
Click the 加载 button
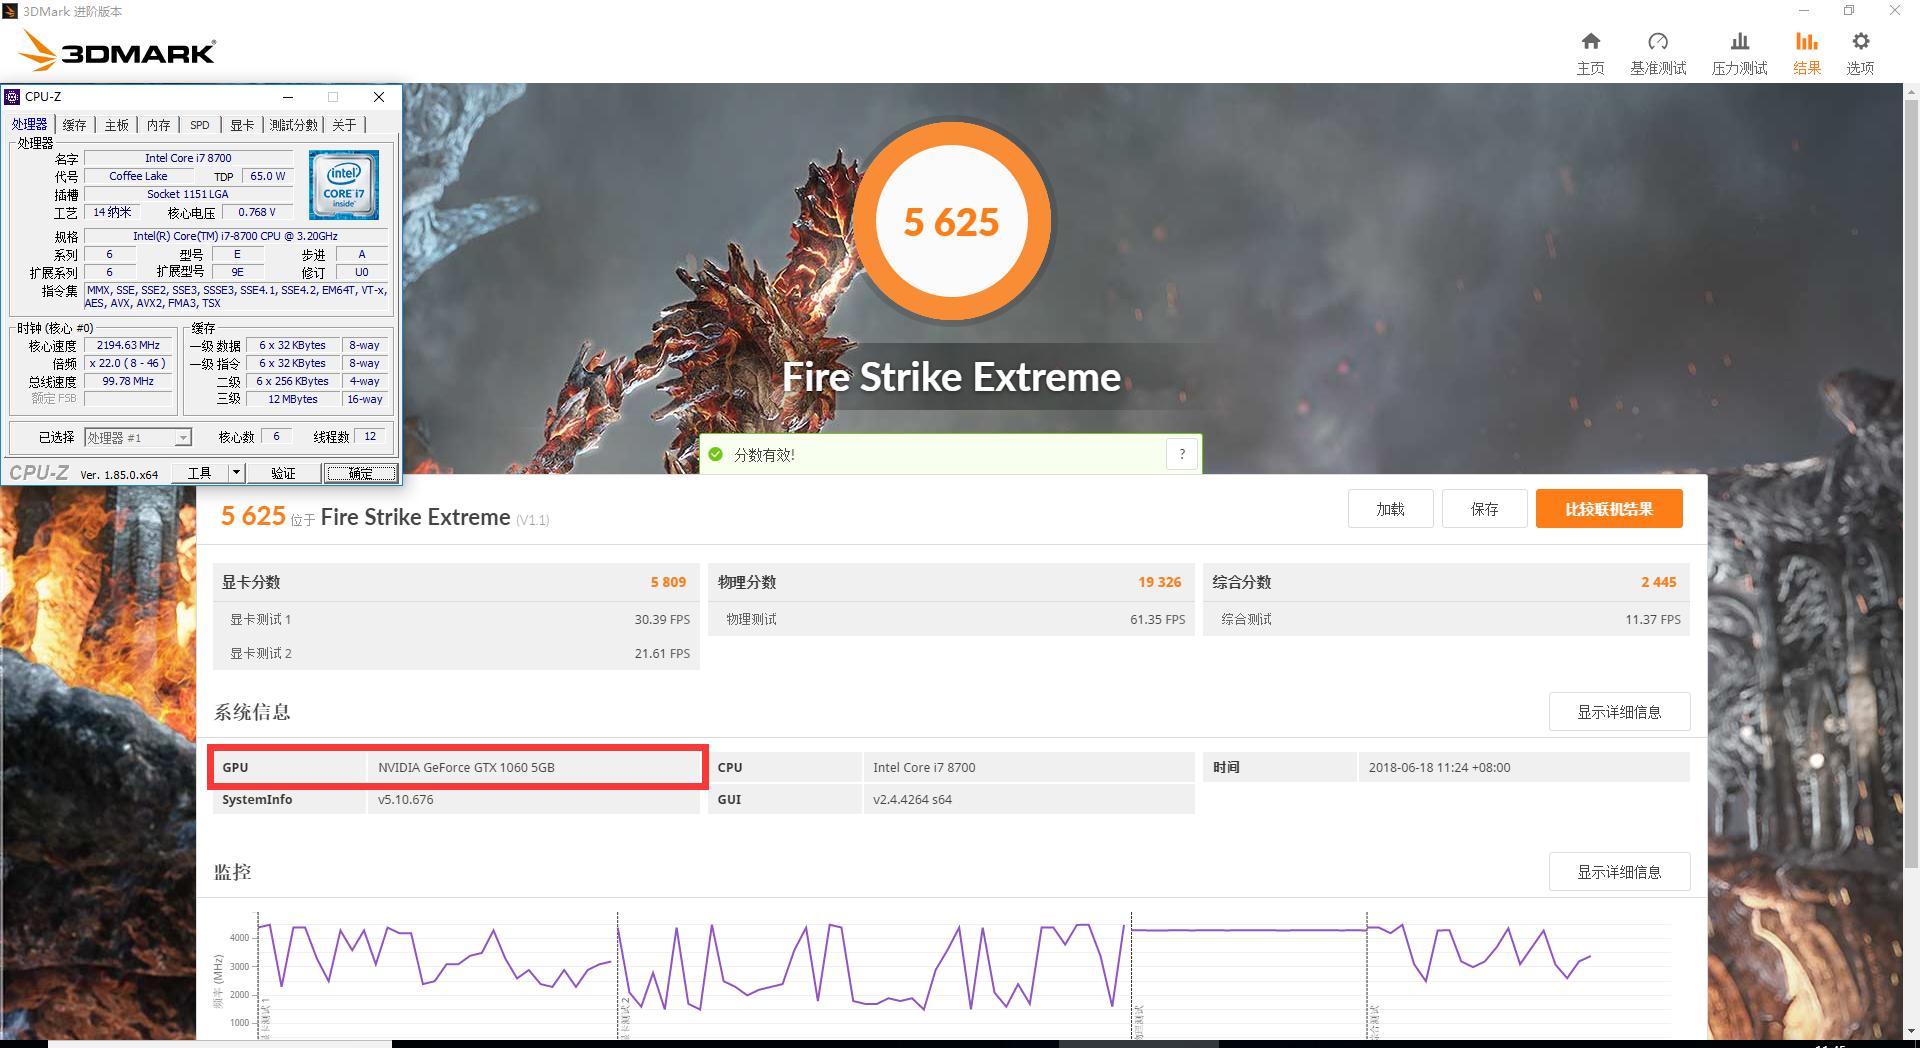1390,508
